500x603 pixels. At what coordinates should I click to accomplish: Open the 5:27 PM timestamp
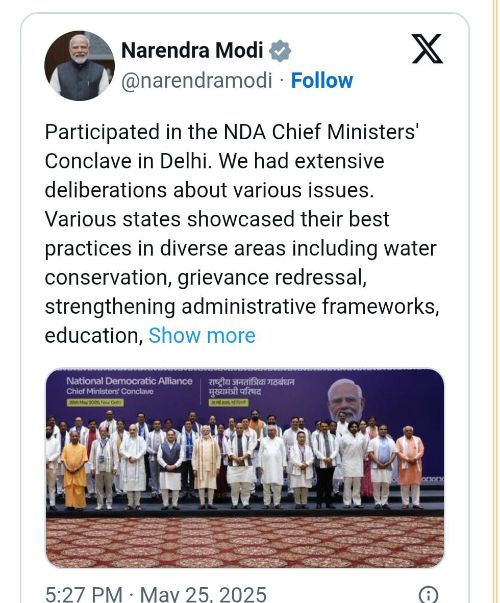click(83, 594)
